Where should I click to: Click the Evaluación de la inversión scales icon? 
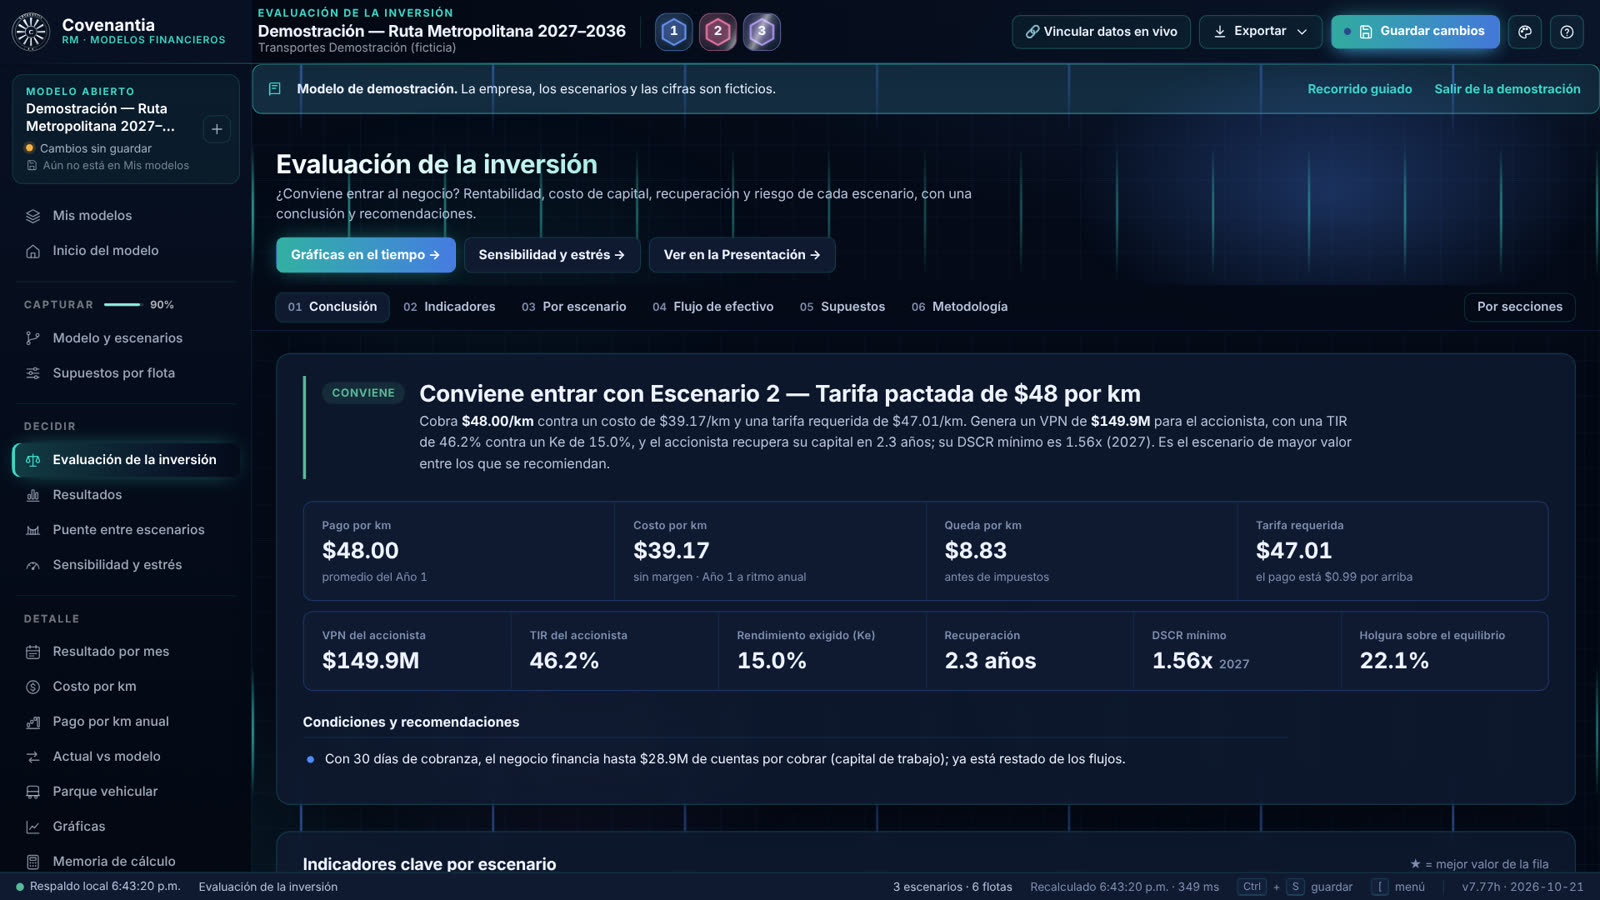pyautogui.click(x=33, y=460)
